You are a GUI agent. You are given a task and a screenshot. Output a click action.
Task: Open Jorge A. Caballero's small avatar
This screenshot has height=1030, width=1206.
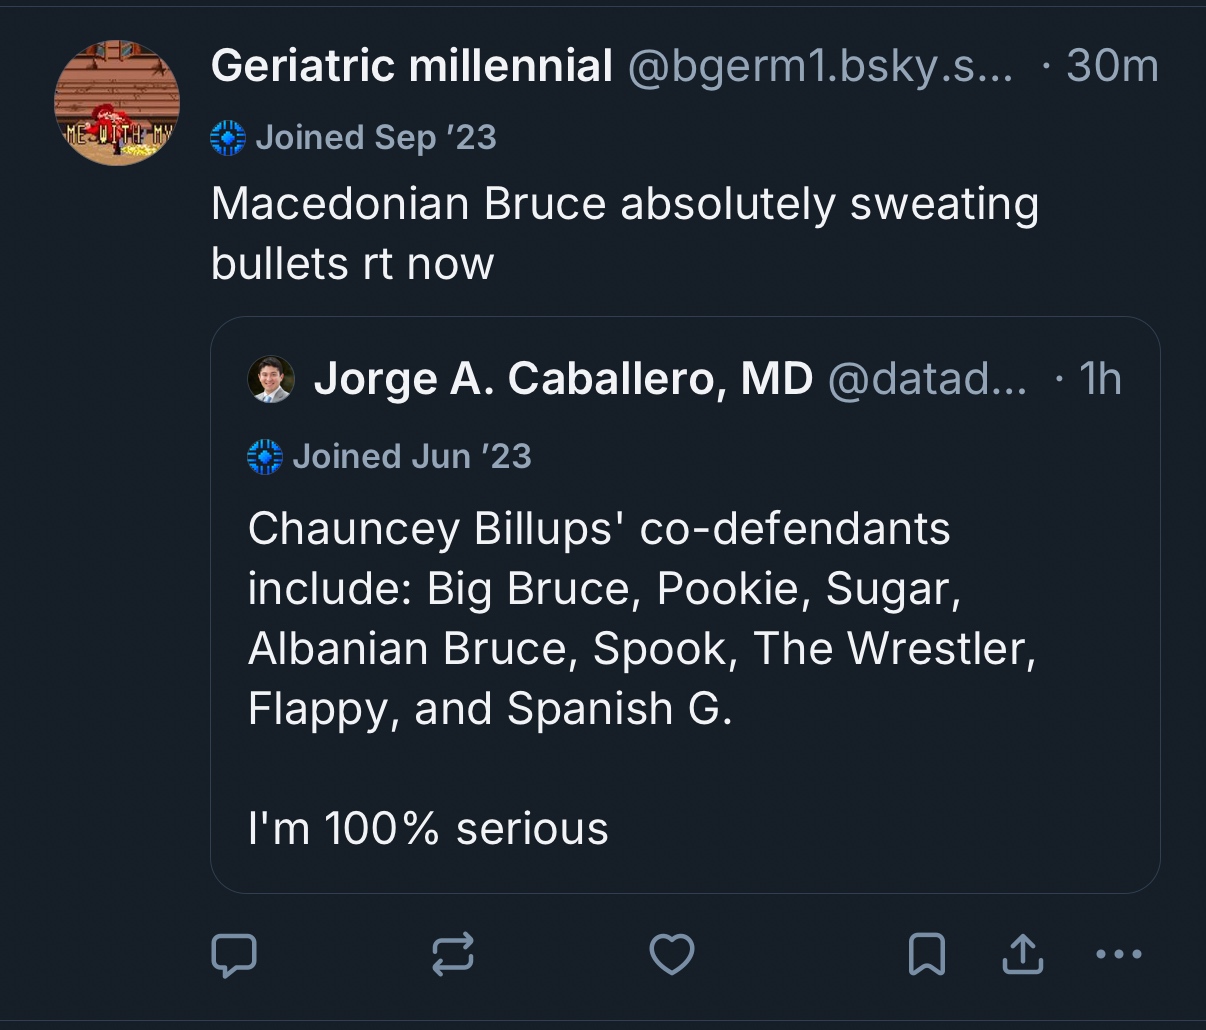click(271, 379)
